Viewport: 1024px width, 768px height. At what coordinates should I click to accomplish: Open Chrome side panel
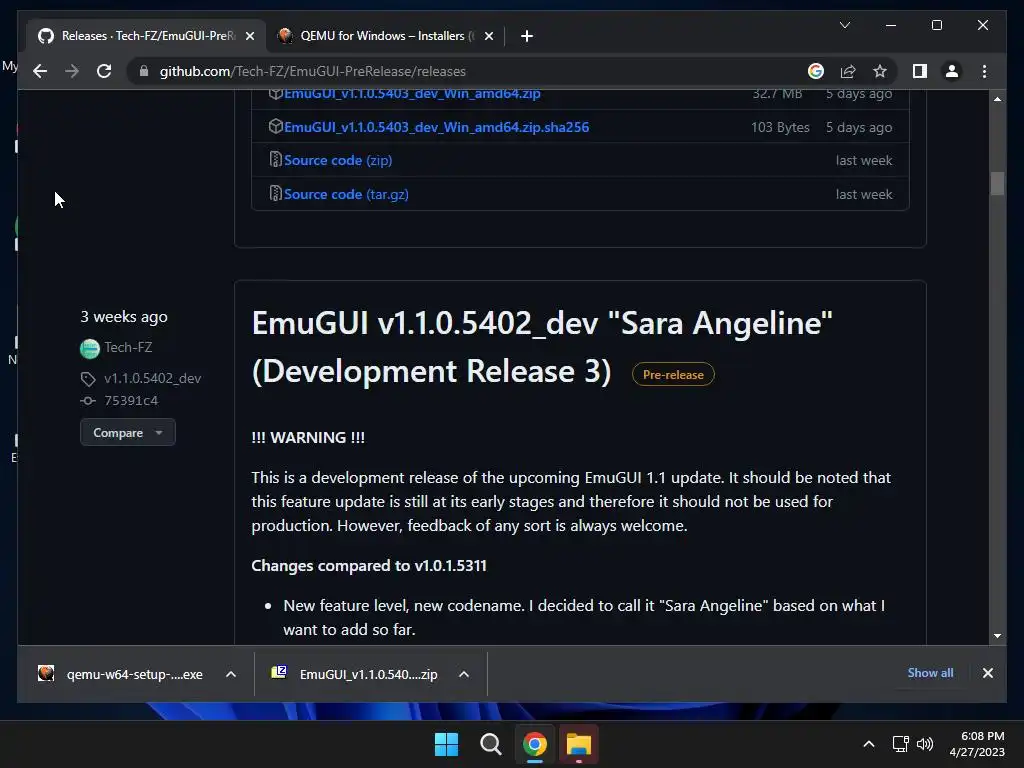(920, 71)
